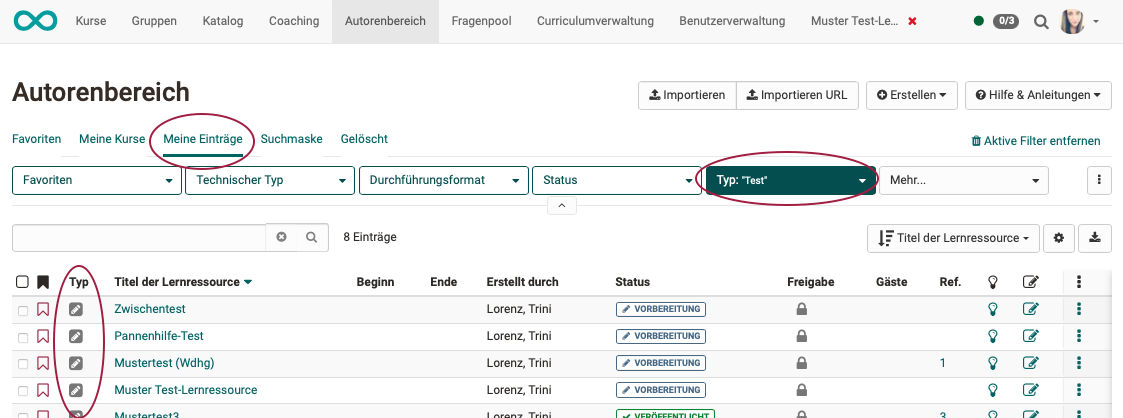
Task: Tick the select-all checkbox in table header
Action: (23, 282)
